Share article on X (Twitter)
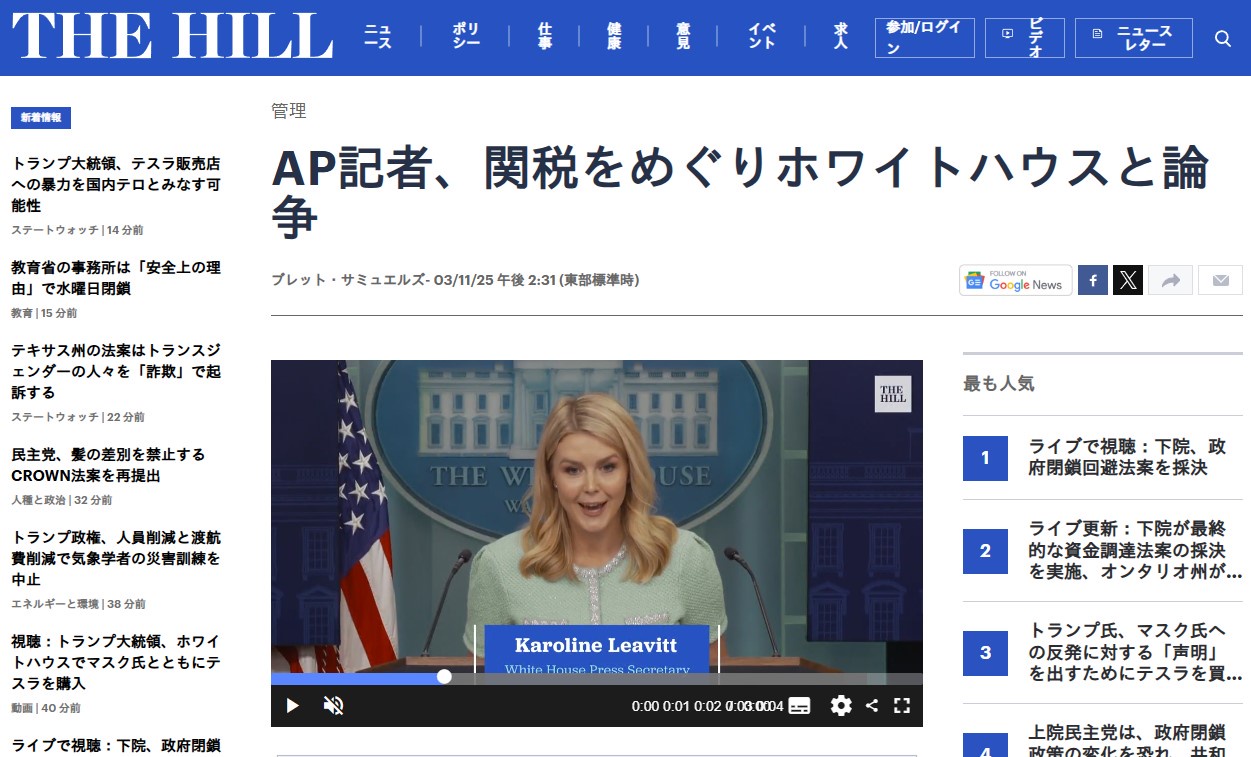 pos(1128,281)
